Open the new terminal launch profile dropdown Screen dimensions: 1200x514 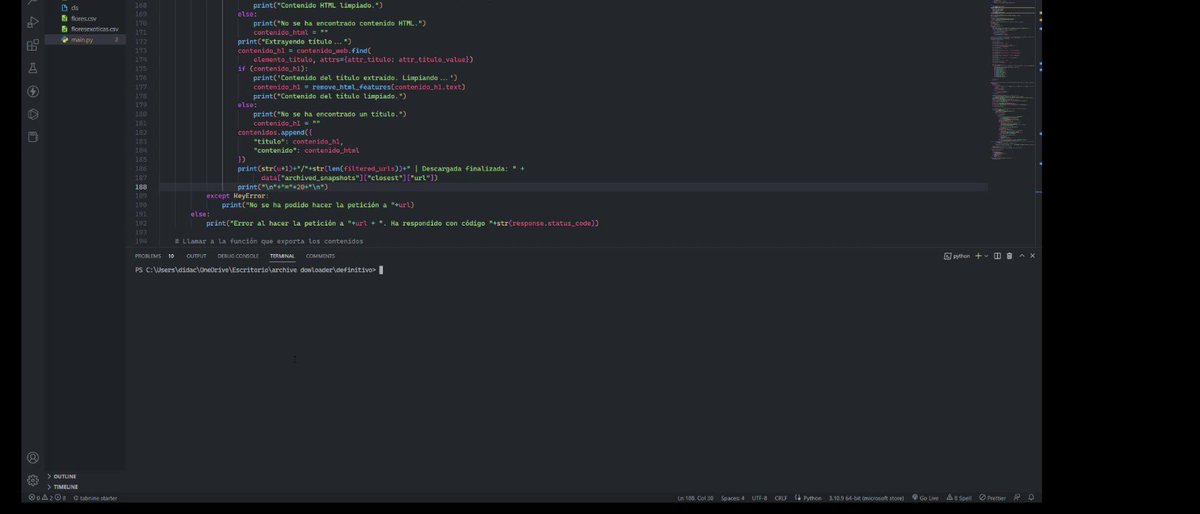pos(986,256)
